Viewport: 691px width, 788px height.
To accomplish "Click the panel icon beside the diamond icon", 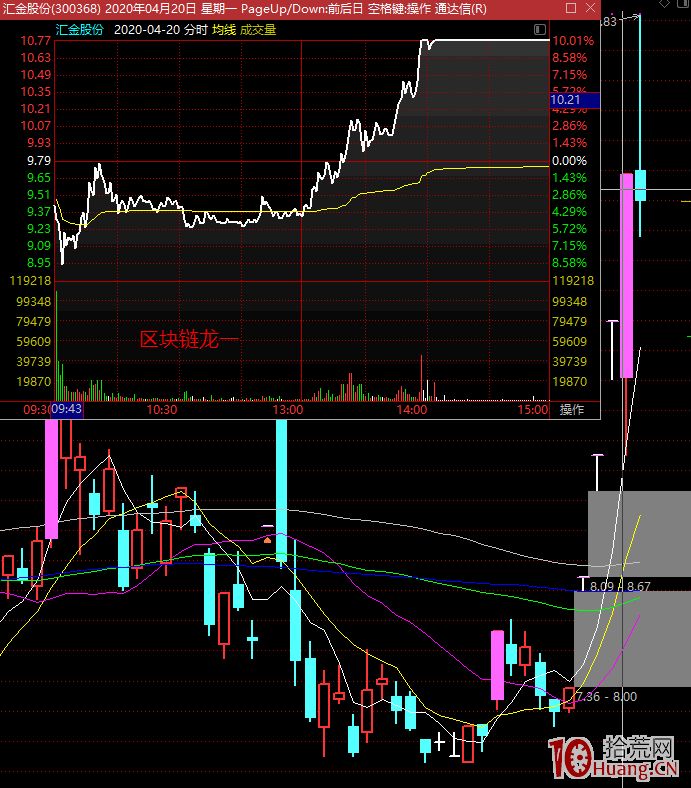I will (x=684, y=3).
